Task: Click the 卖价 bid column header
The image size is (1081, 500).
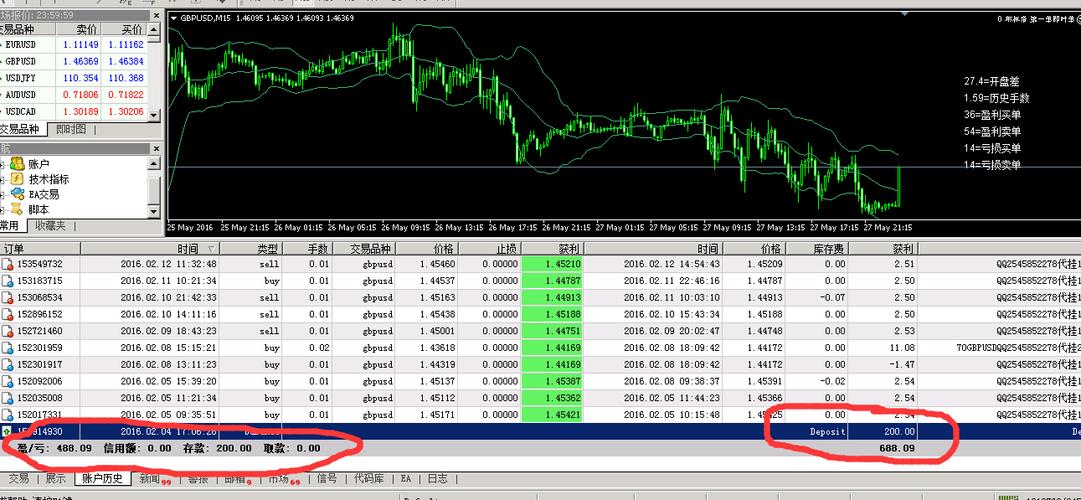Action: pyautogui.click(x=78, y=29)
